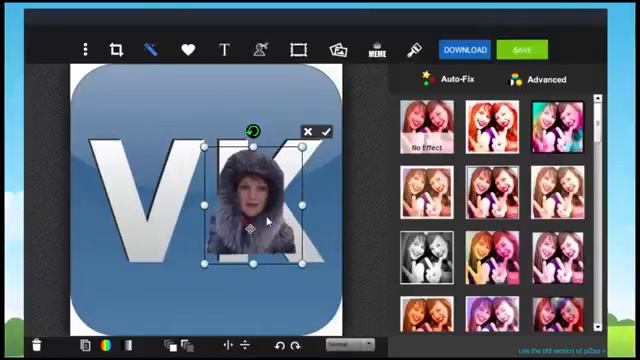640x360 pixels.
Task: Cancel the selection with the X button
Action: pos(308,131)
